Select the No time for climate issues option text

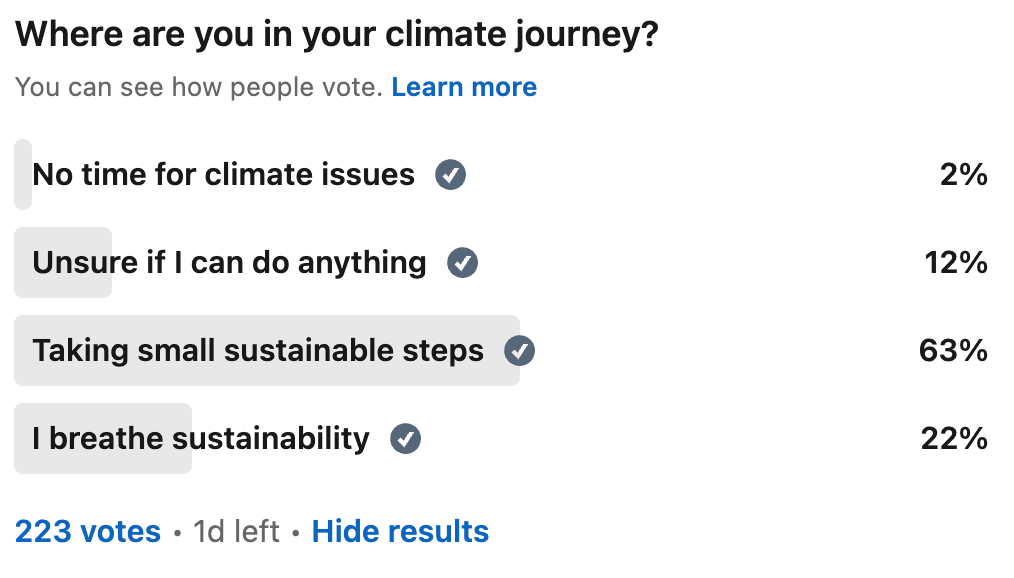224,175
